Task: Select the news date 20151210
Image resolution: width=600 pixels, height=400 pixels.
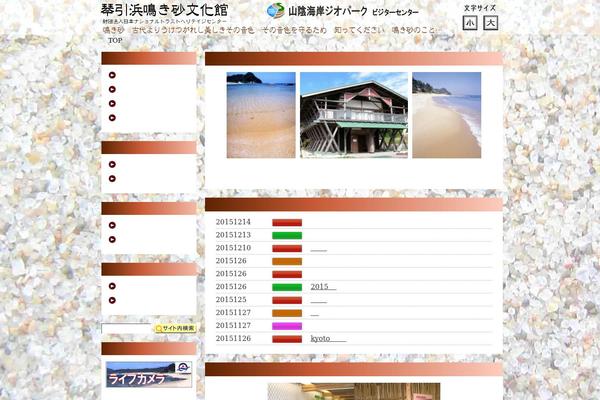Action: click(x=233, y=248)
